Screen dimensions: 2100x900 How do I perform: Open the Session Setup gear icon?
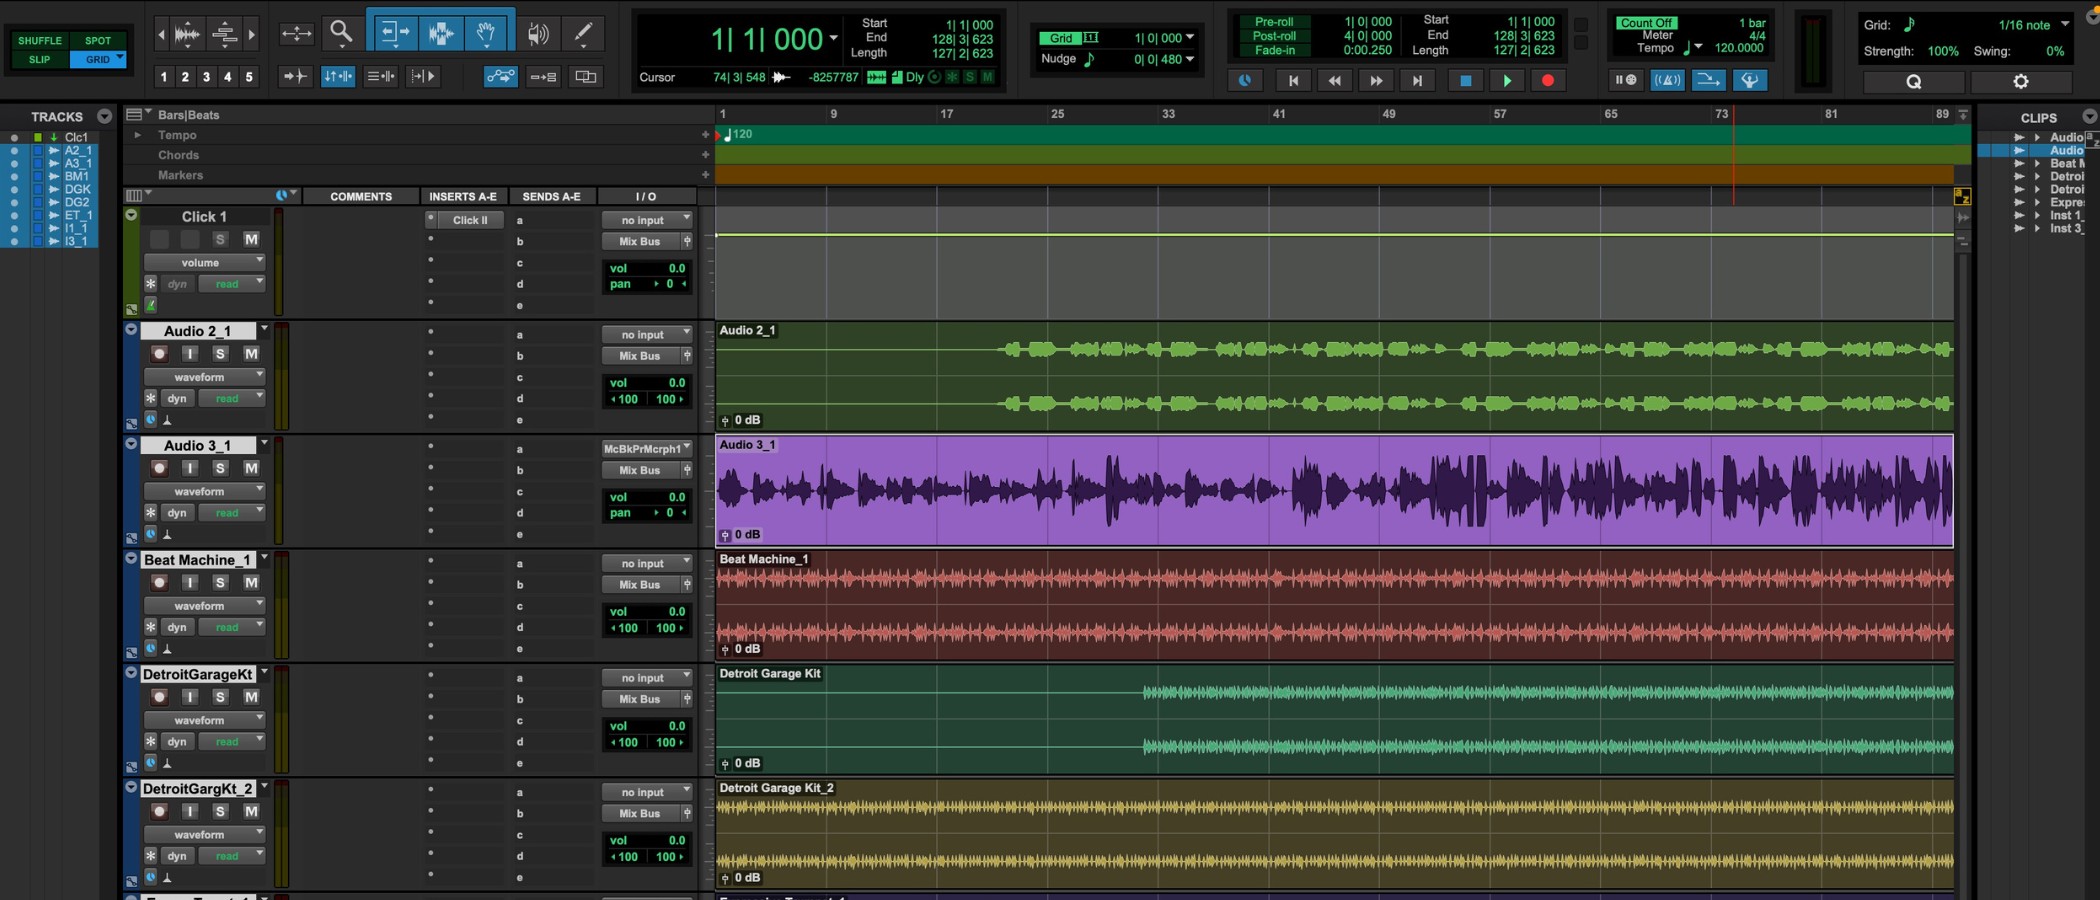2021,81
